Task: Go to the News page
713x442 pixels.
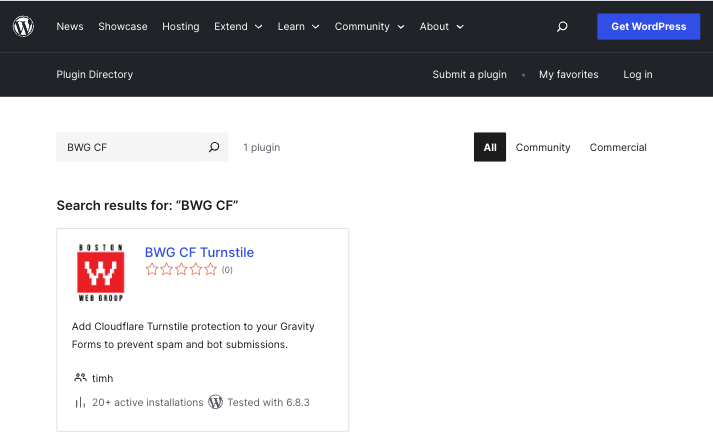Action: tap(70, 27)
